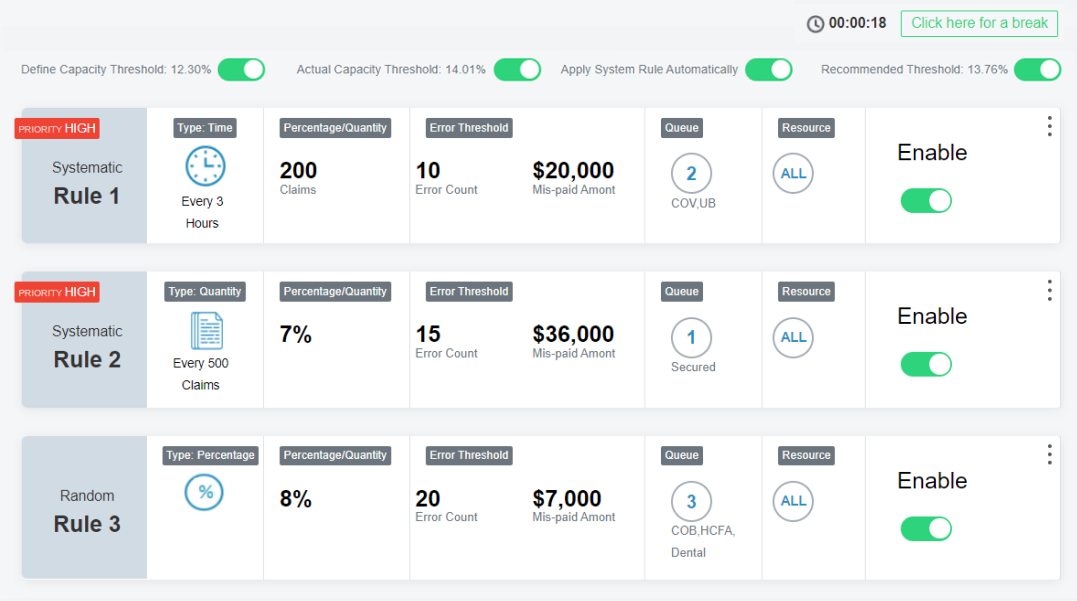Toggle Actual Capacity Threshold switch
Screen dimensions: 1077x601
(517, 69)
